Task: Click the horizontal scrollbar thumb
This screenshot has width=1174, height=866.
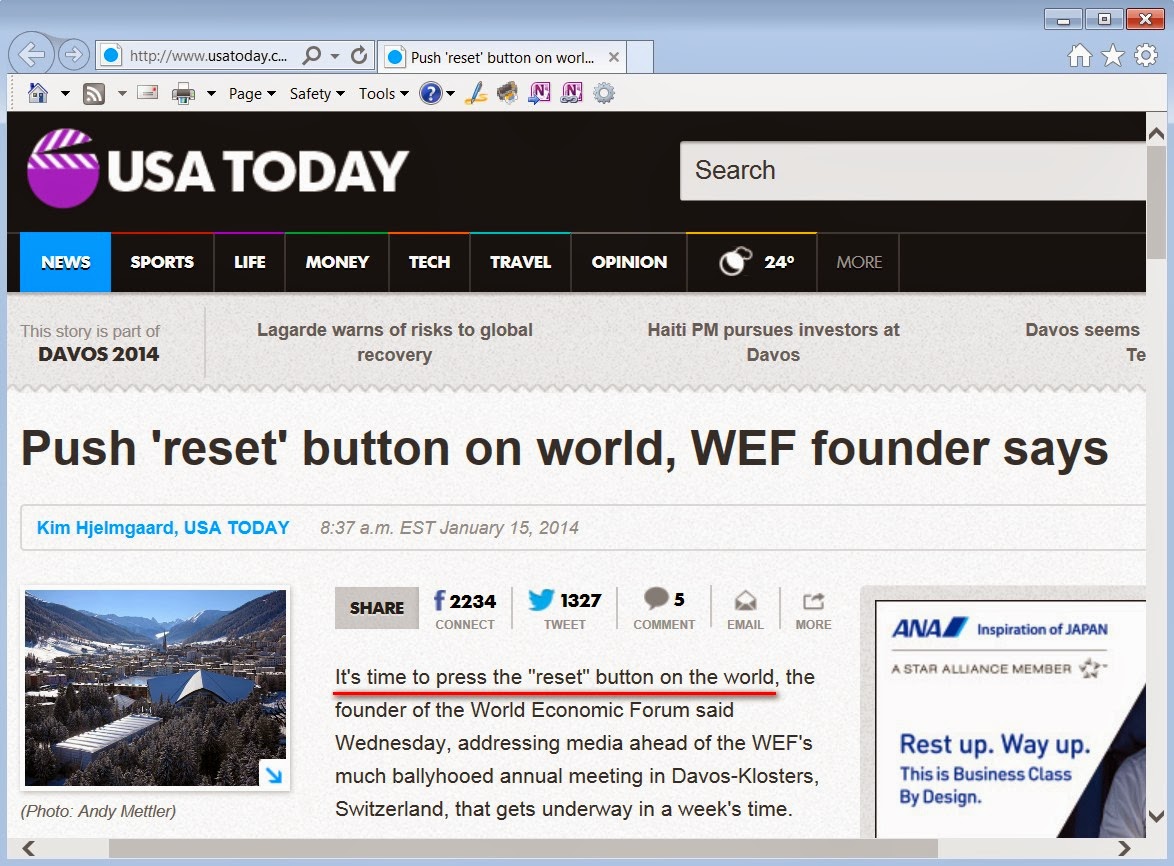Action: click(523, 848)
